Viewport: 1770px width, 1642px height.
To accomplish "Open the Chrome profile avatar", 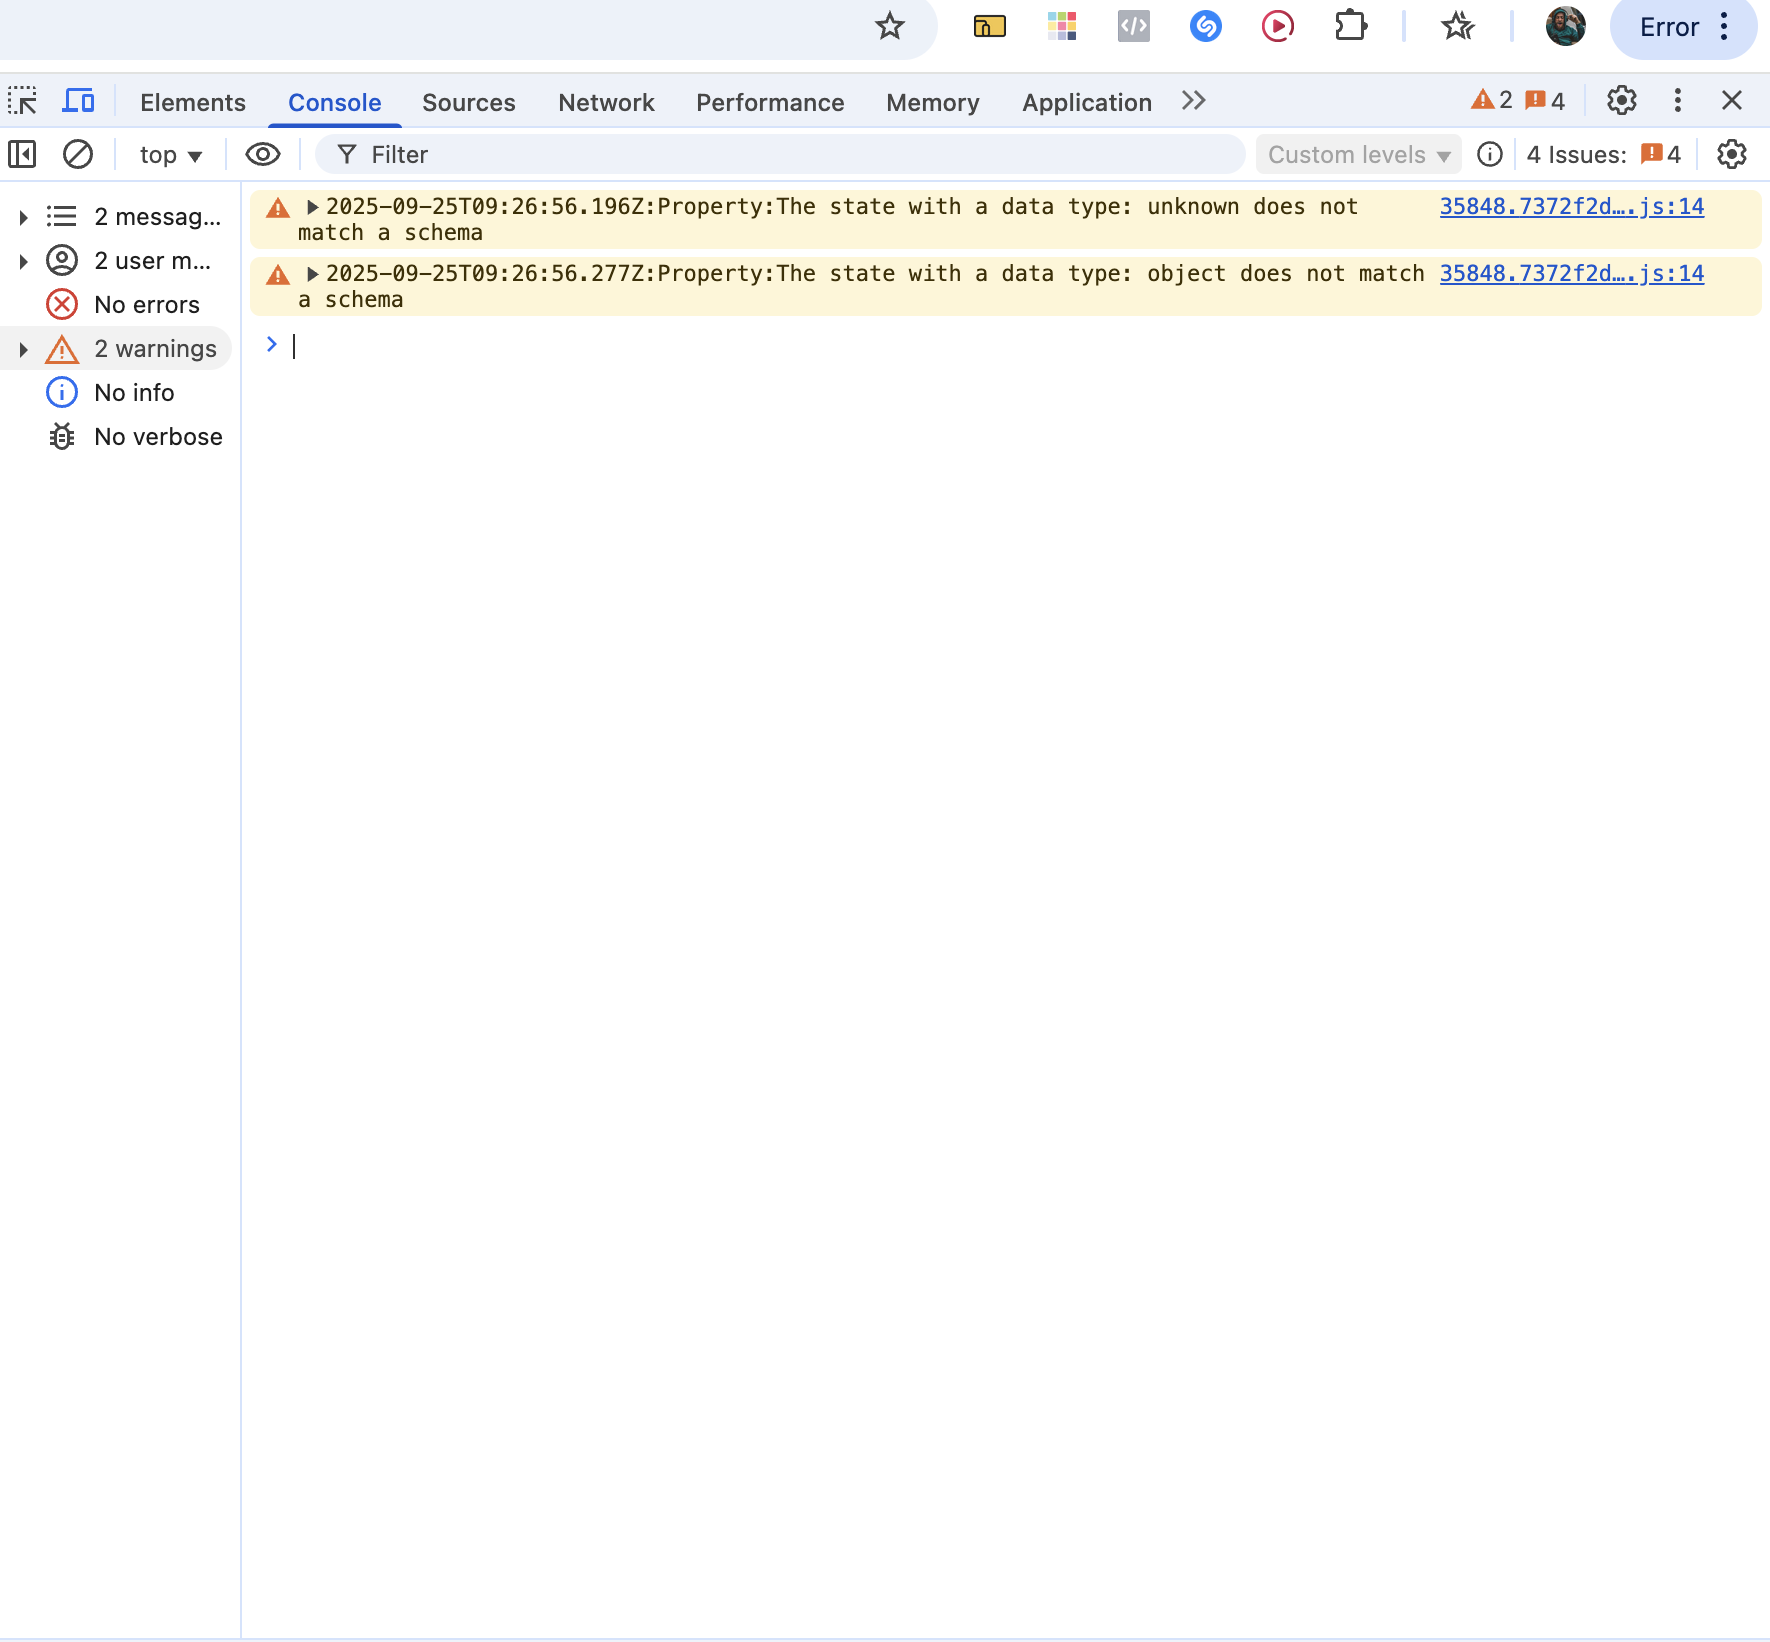I will (1565, 26).
